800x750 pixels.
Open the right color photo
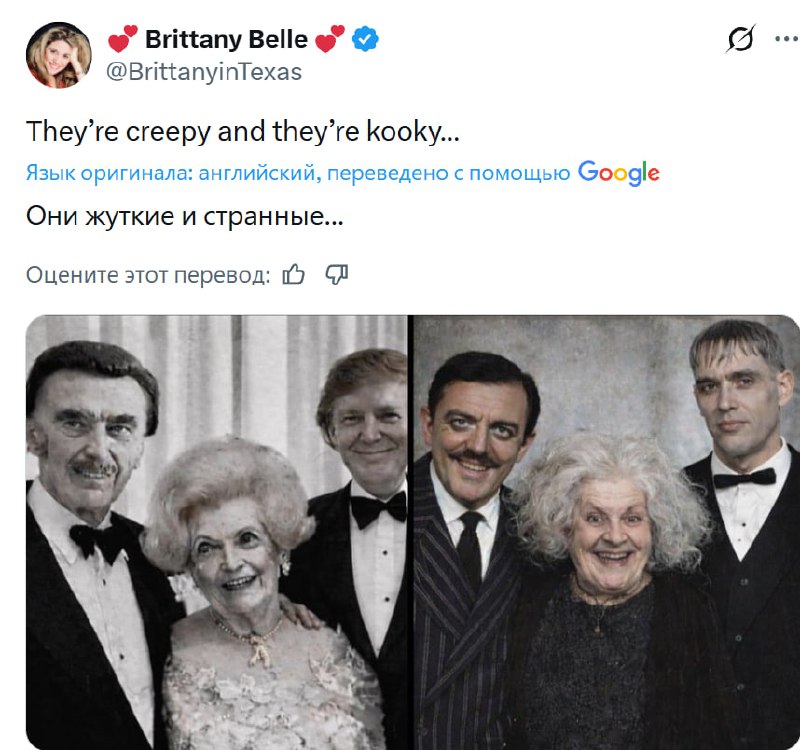point(606,532)
